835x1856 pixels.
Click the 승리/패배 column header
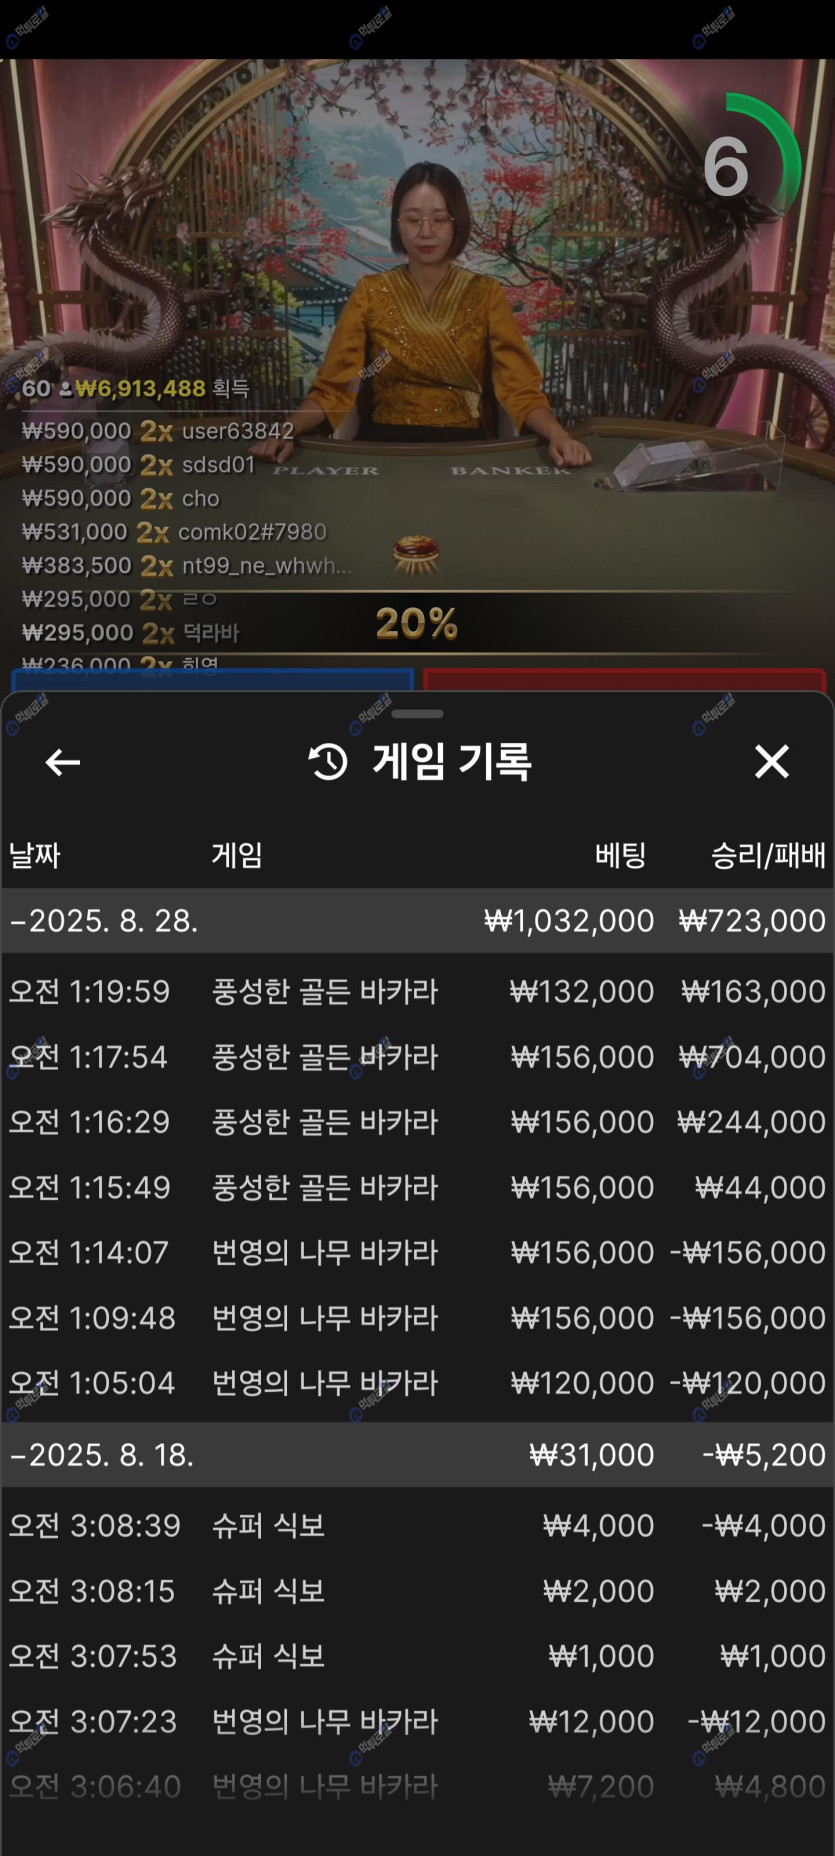point(768,855)
